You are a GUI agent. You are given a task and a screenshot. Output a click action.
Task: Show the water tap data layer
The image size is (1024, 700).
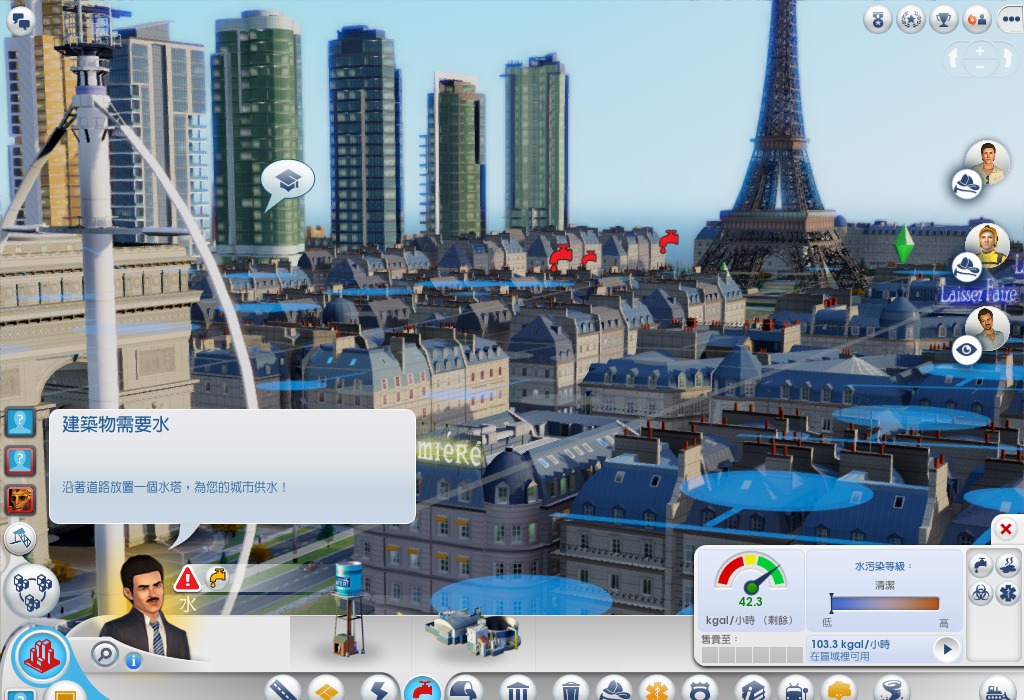[x=981, y=565]
